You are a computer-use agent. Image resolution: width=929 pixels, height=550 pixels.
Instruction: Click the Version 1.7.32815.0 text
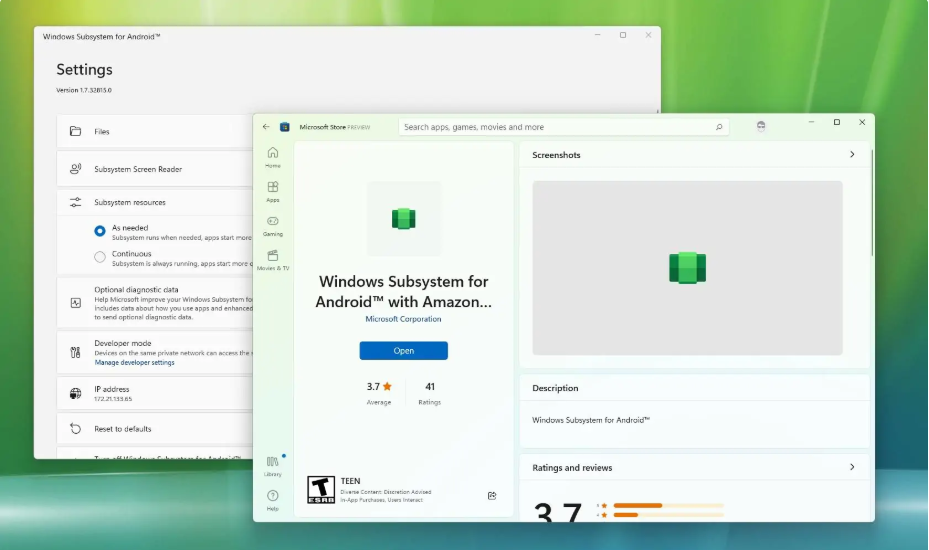(x=84, y=90)
